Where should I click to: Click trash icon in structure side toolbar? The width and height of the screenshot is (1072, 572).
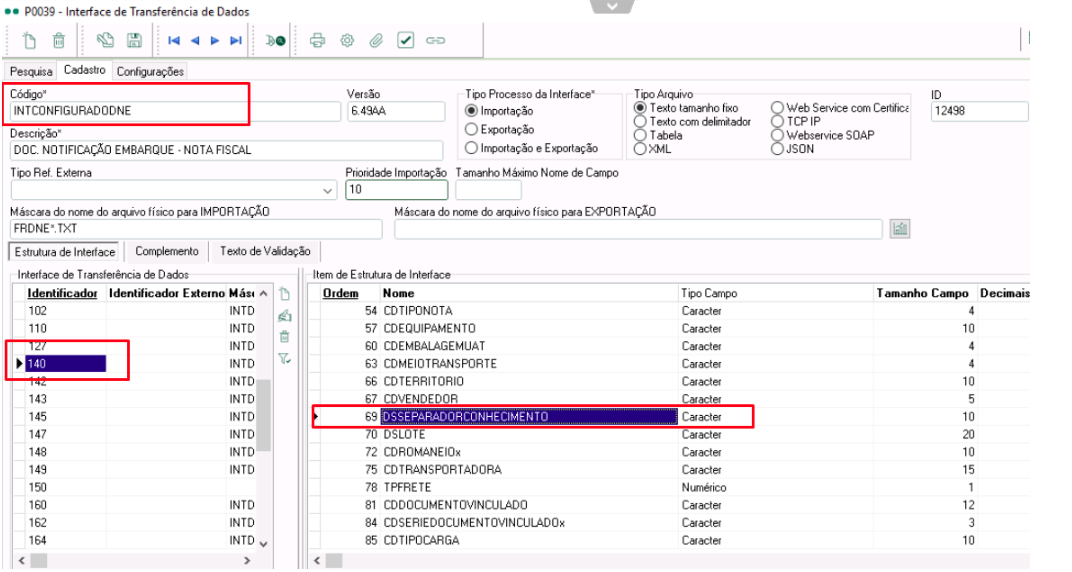point(284,336)
